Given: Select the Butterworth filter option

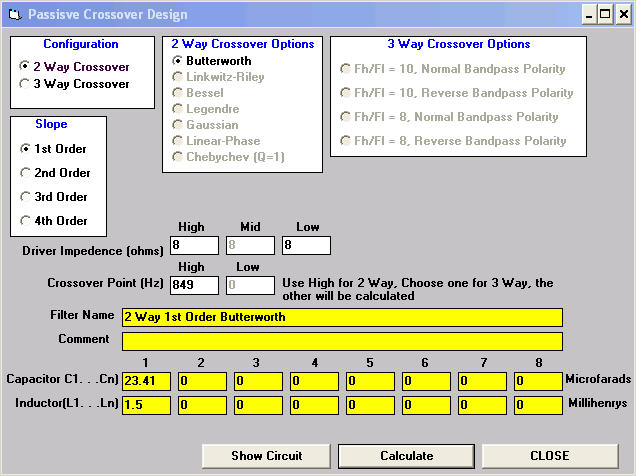Looking at the screenshot, I should pyautogui.click(x=212, y=61).
